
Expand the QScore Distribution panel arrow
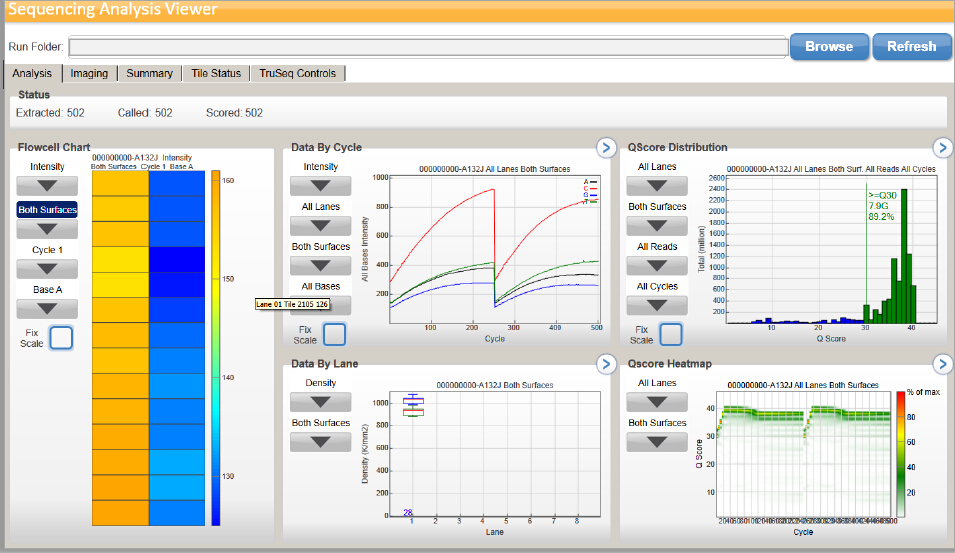tap(941, 148)
